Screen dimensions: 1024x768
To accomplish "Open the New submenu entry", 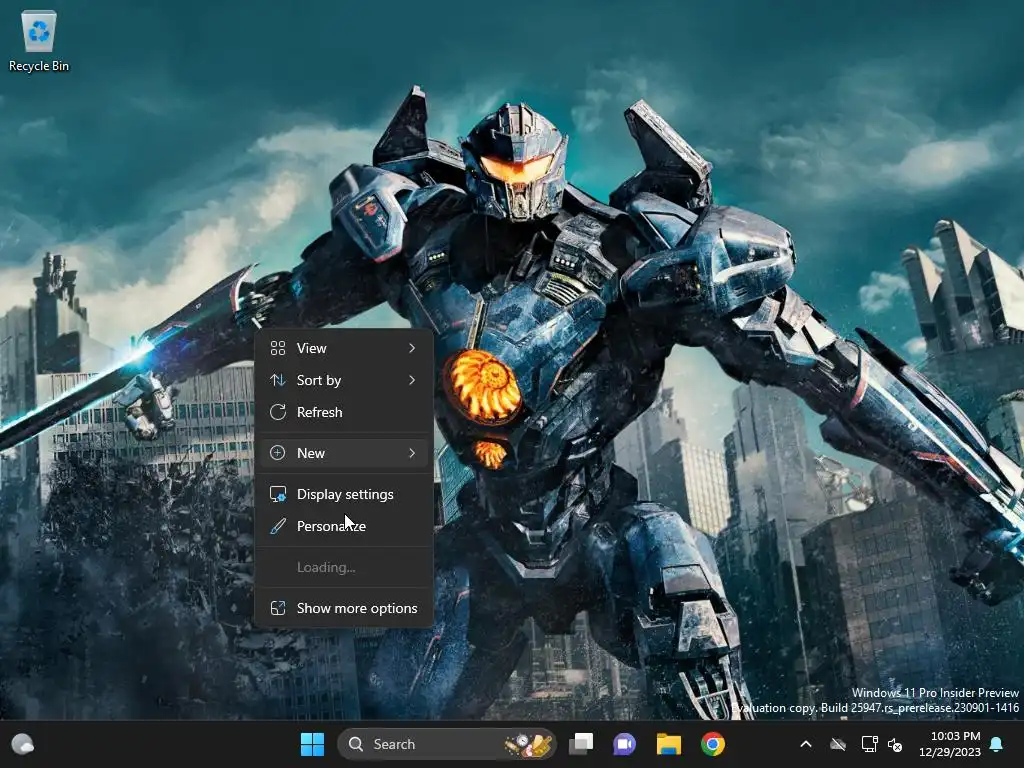I will [344, 453].
